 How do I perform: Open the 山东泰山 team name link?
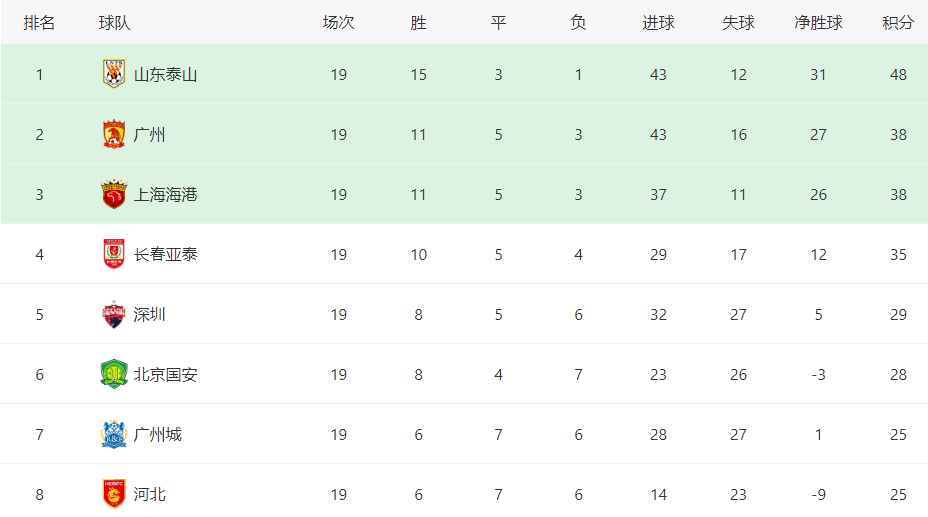[x=165, y=75]
